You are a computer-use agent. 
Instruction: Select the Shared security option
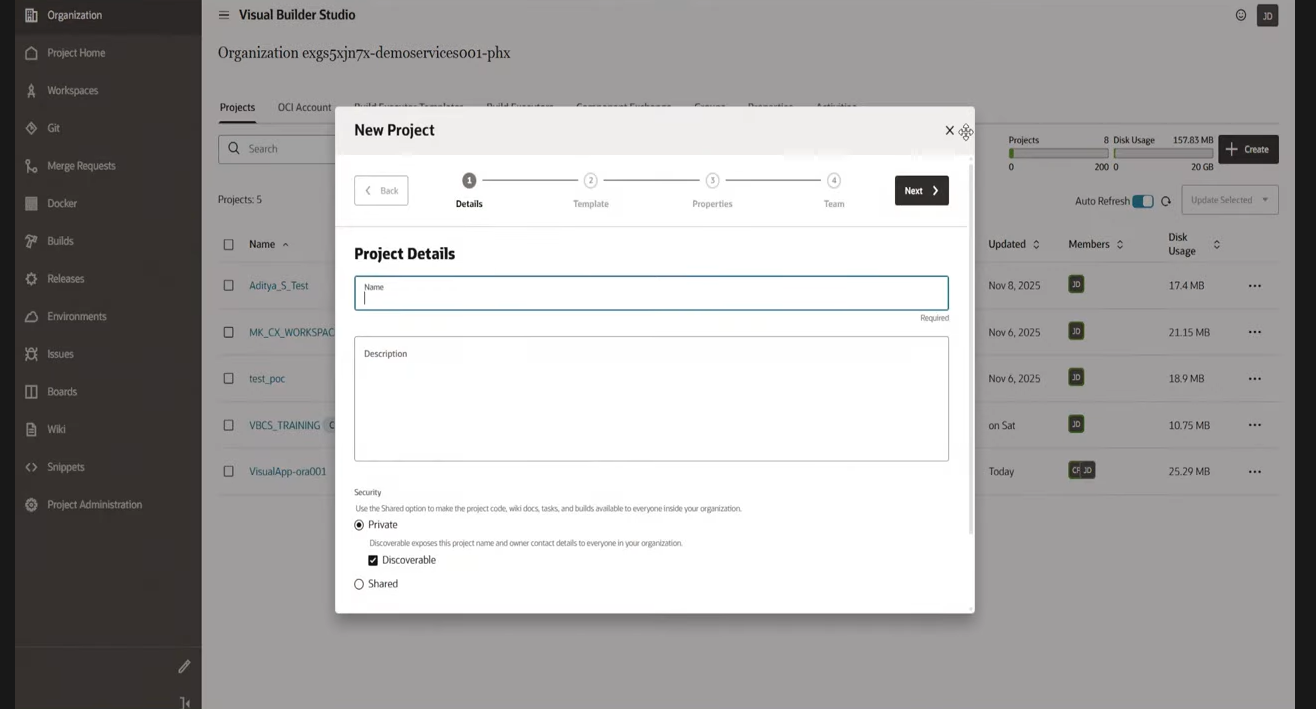click(x=359, y=584)
